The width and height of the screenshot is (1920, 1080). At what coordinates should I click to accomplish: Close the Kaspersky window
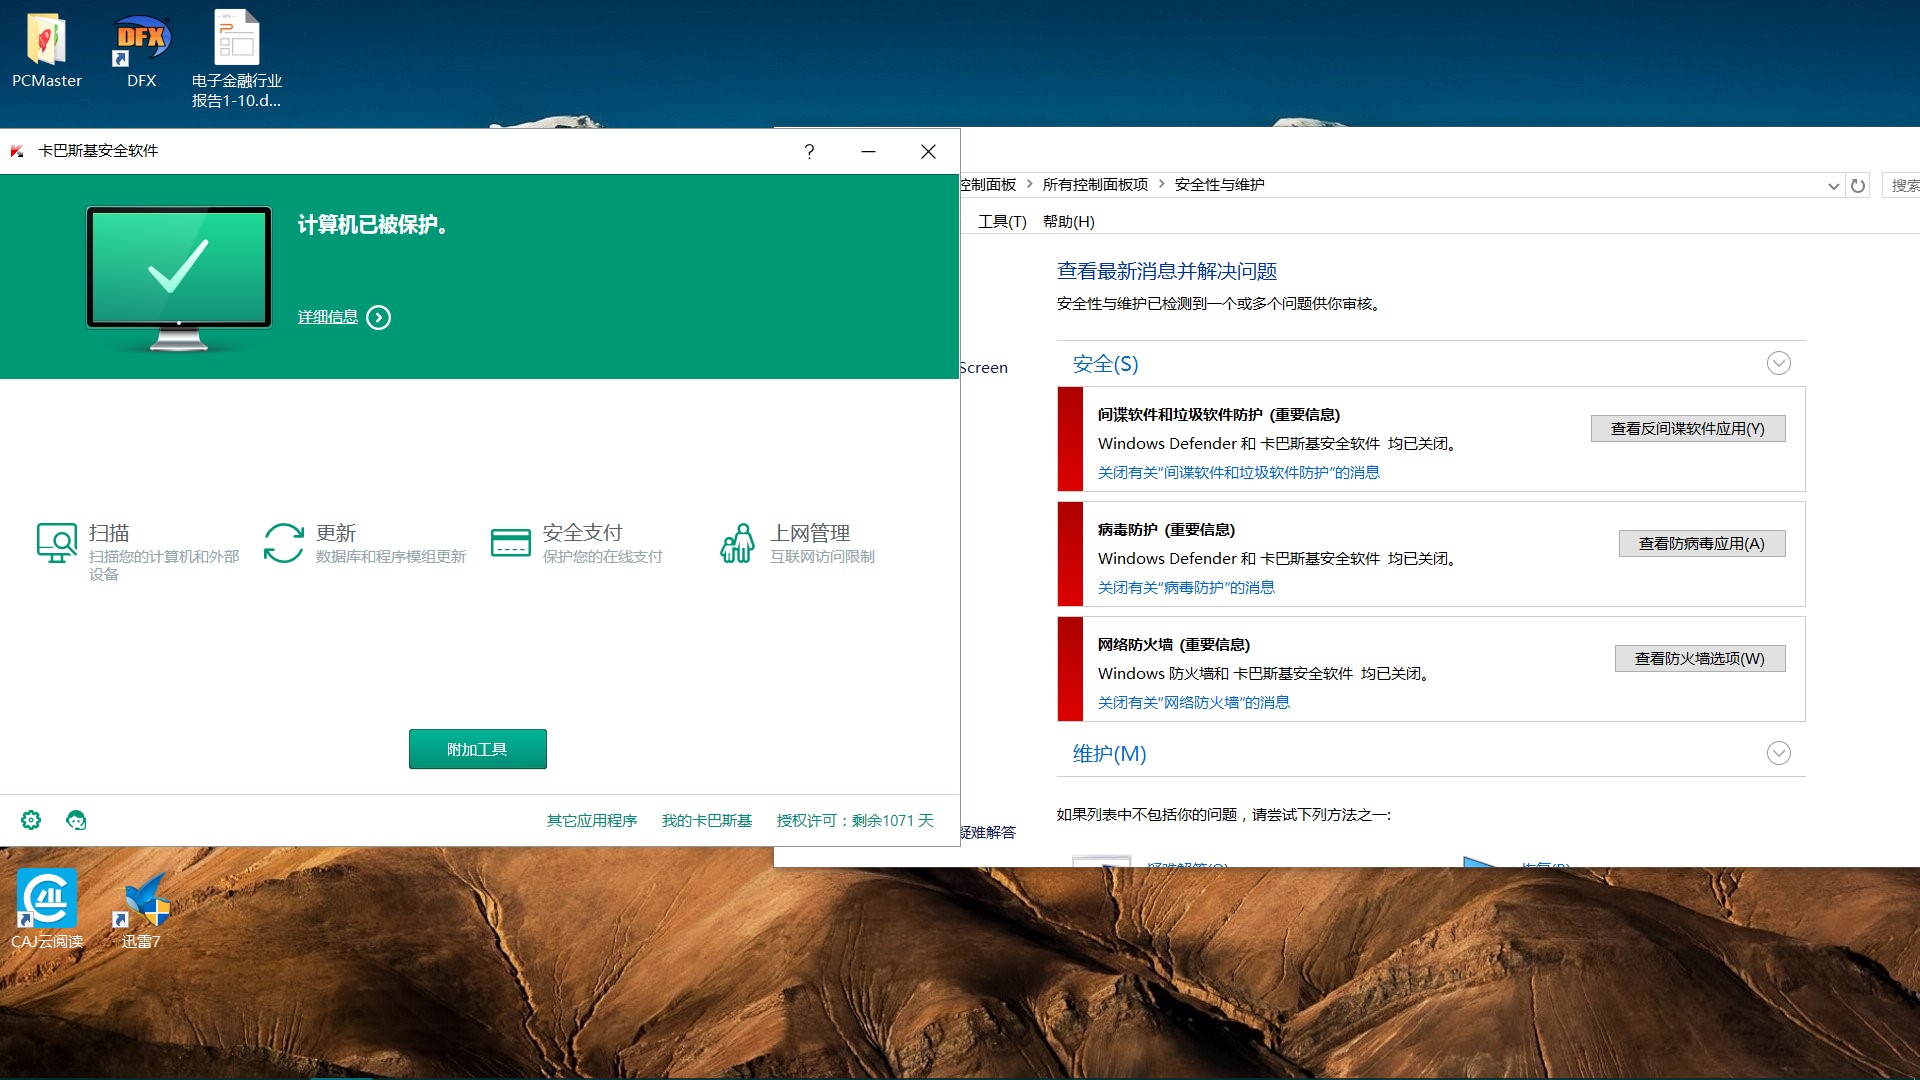pos(928,151)
